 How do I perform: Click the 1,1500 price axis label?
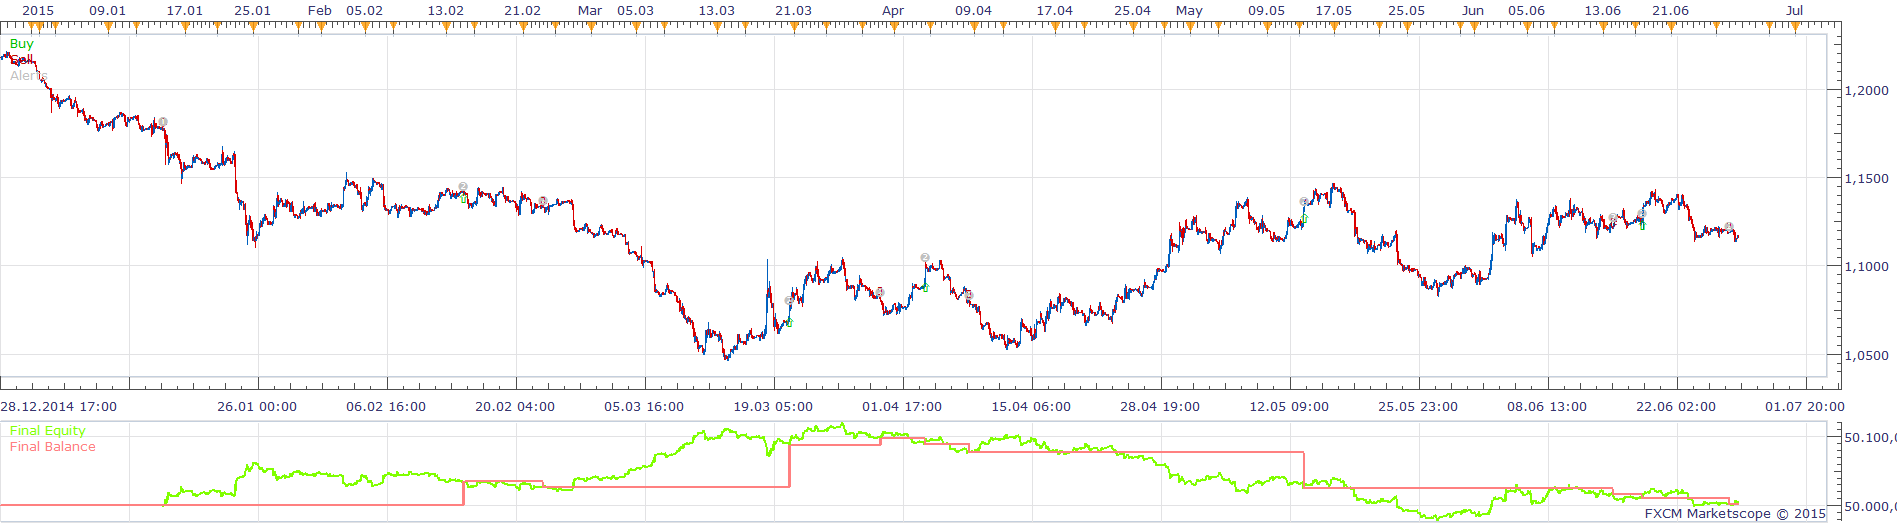click(1867, 179)
